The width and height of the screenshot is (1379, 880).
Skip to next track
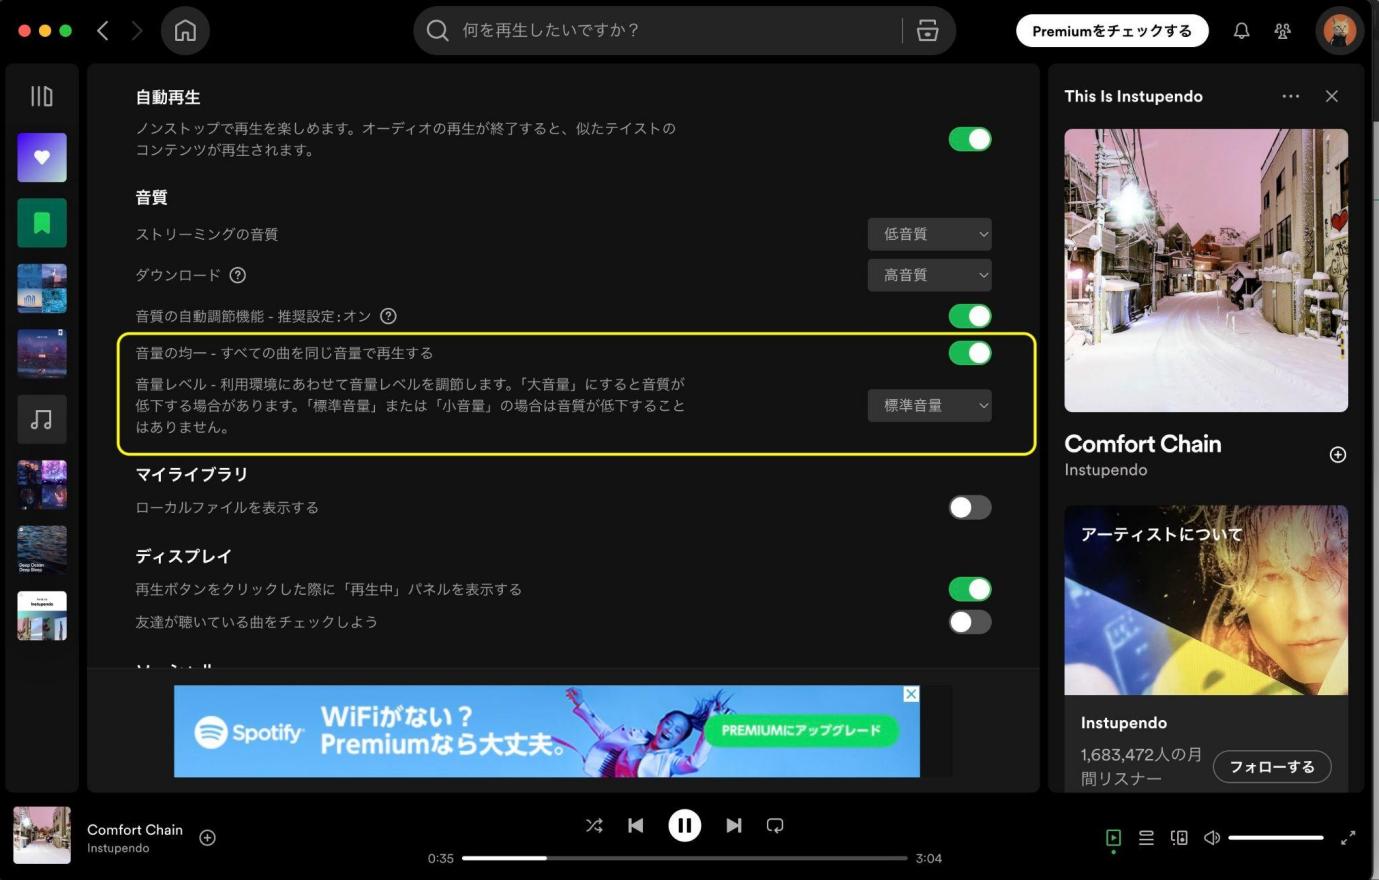coord(734,826)
